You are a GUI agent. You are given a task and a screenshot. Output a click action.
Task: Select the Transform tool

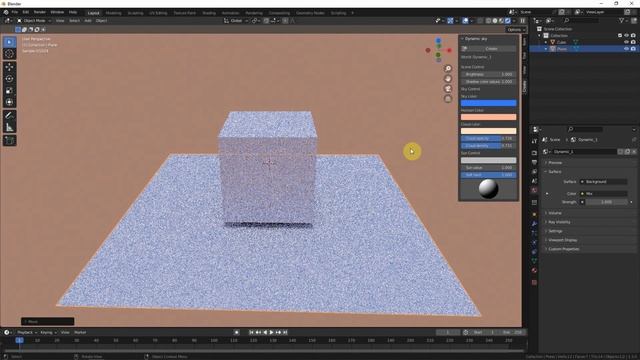pos(9,102)
